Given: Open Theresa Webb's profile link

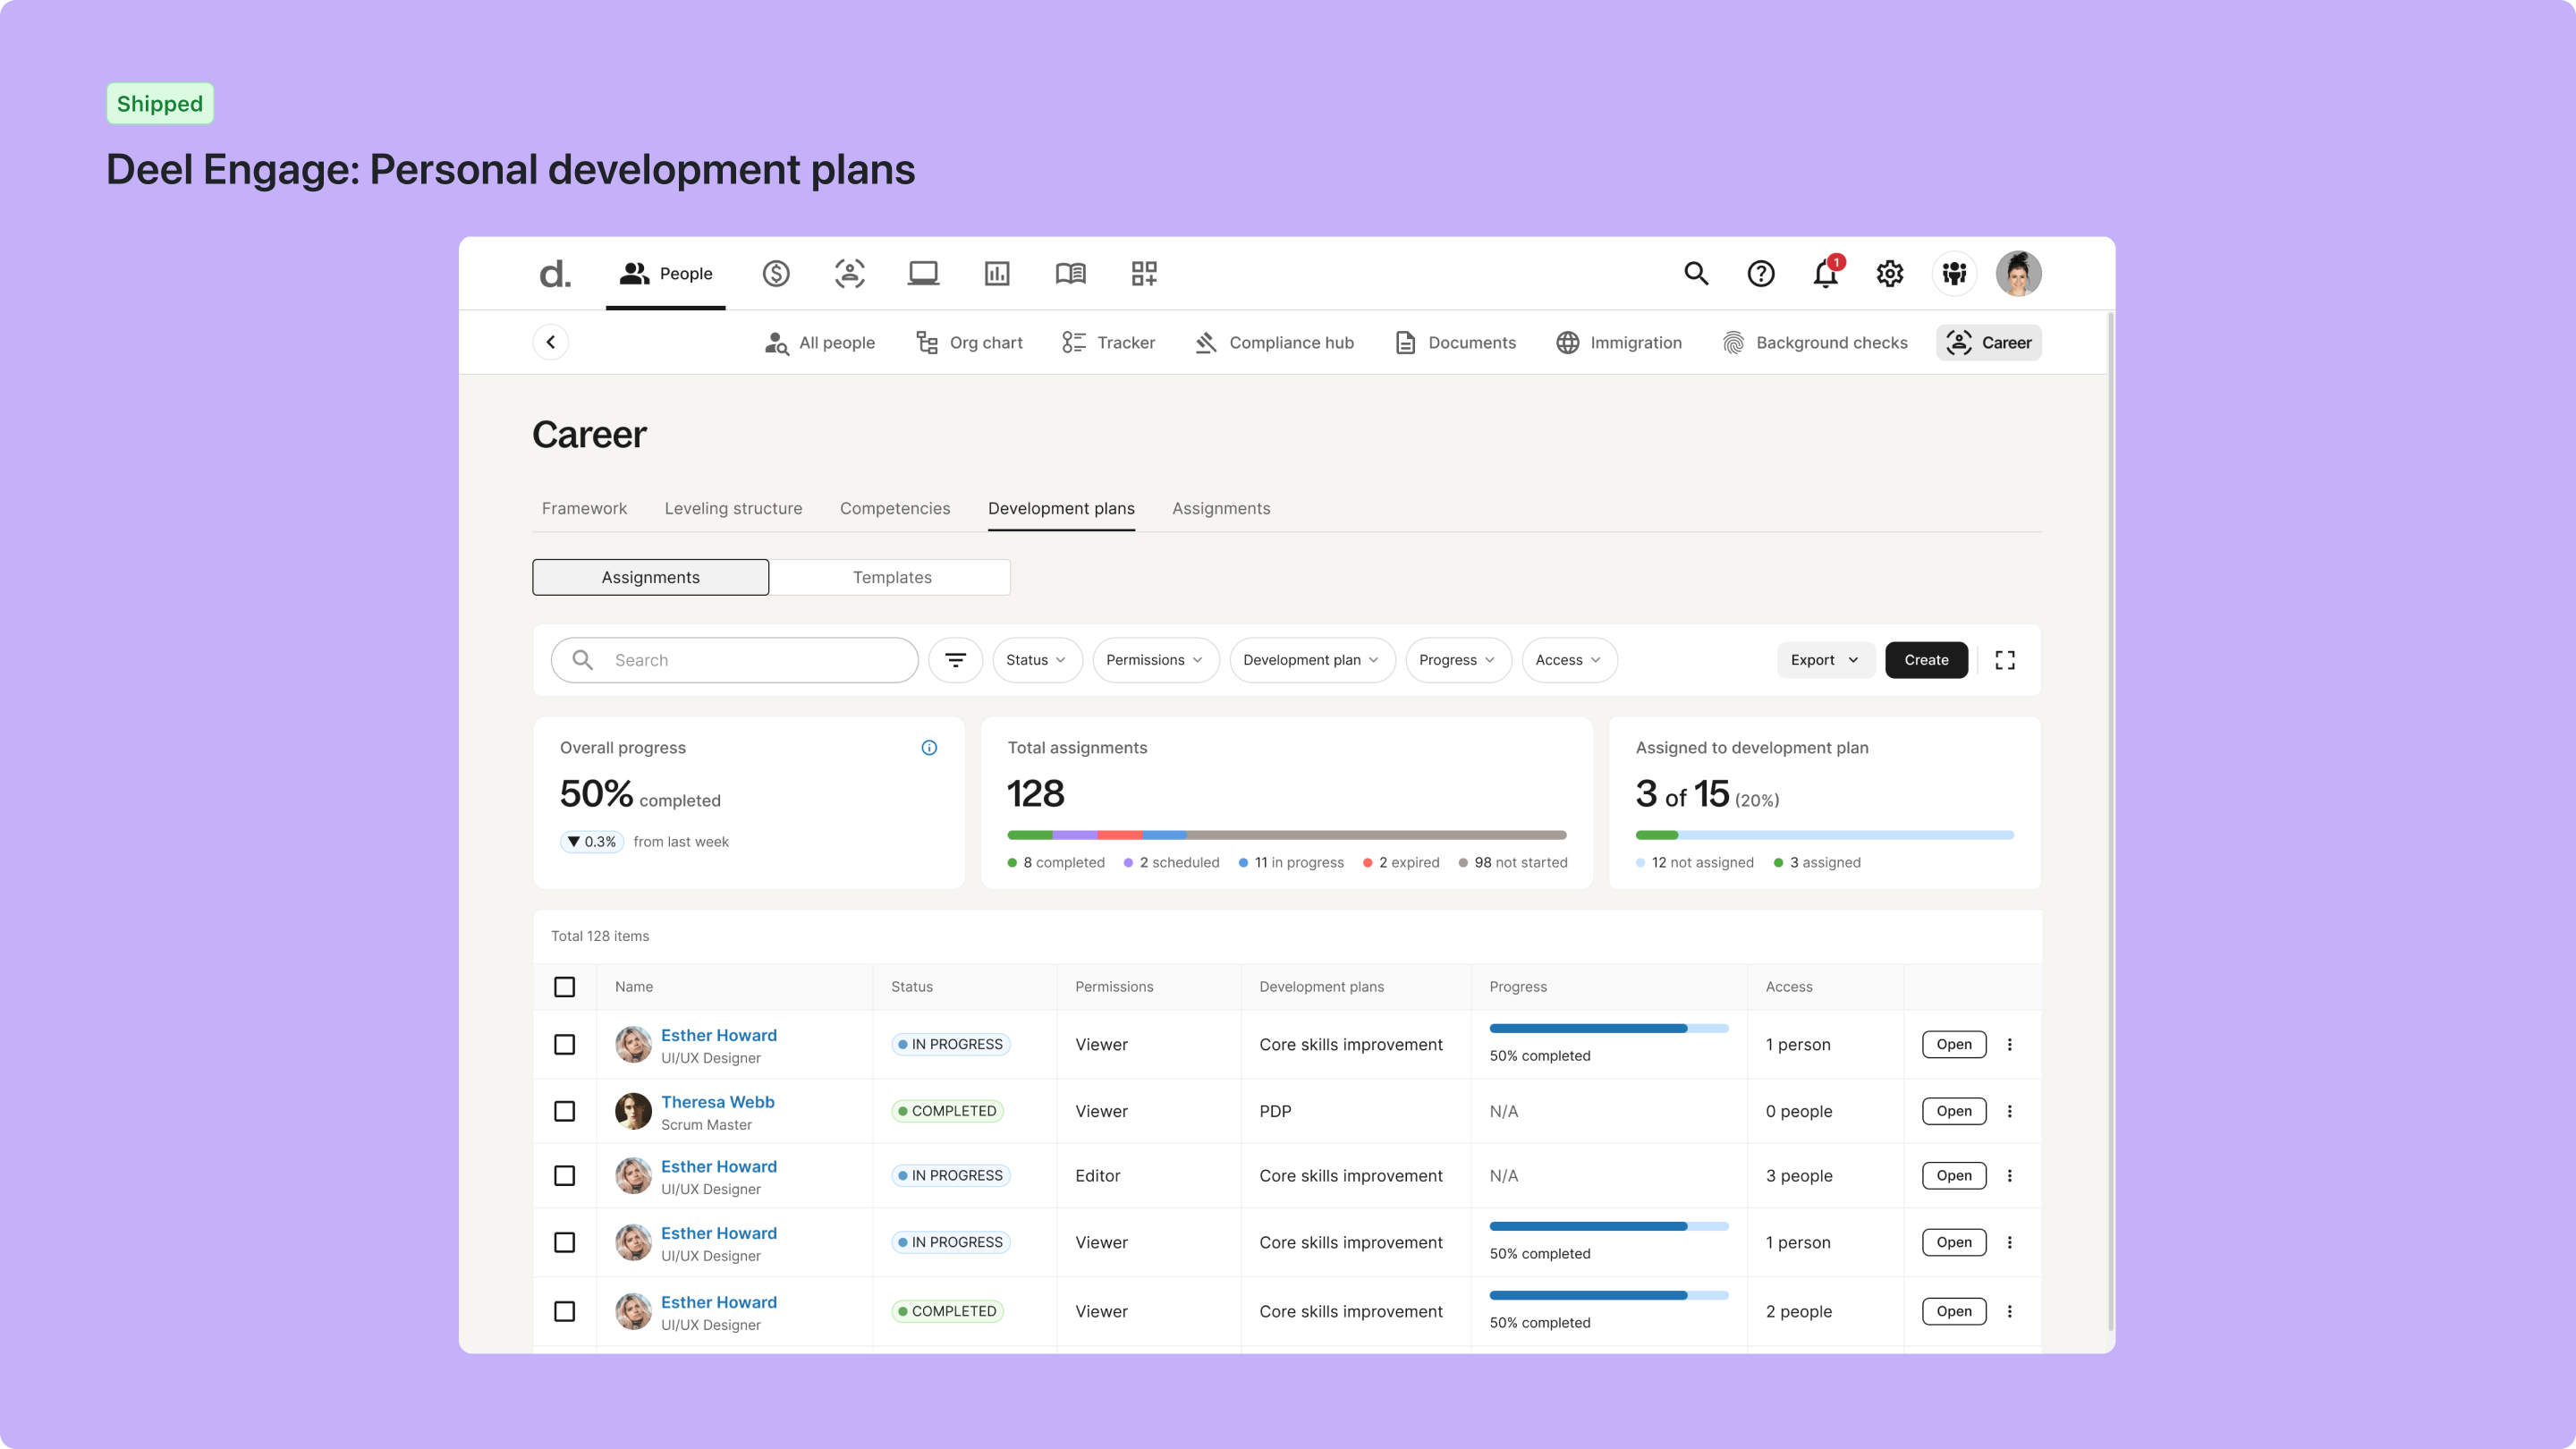Looking at the screenshot, I should tap(717, 1102).
